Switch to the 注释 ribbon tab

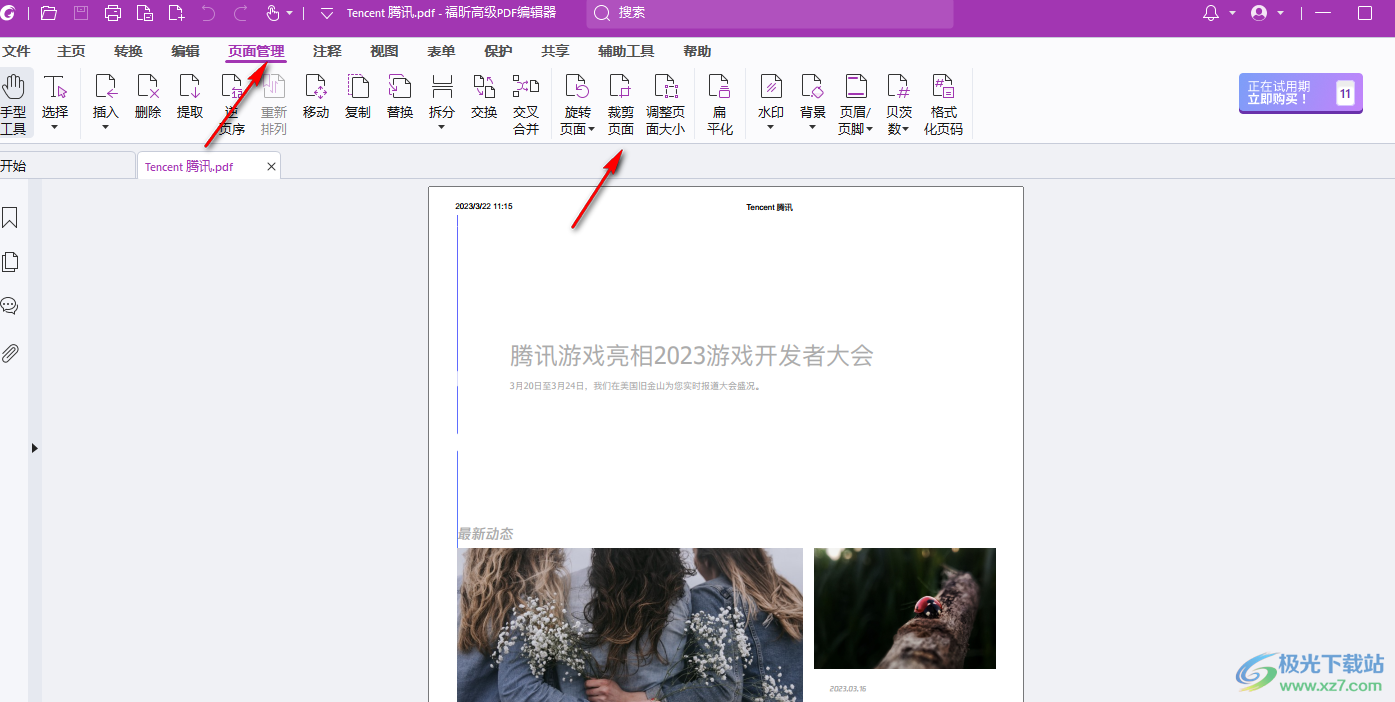click(x=327, y=51)
